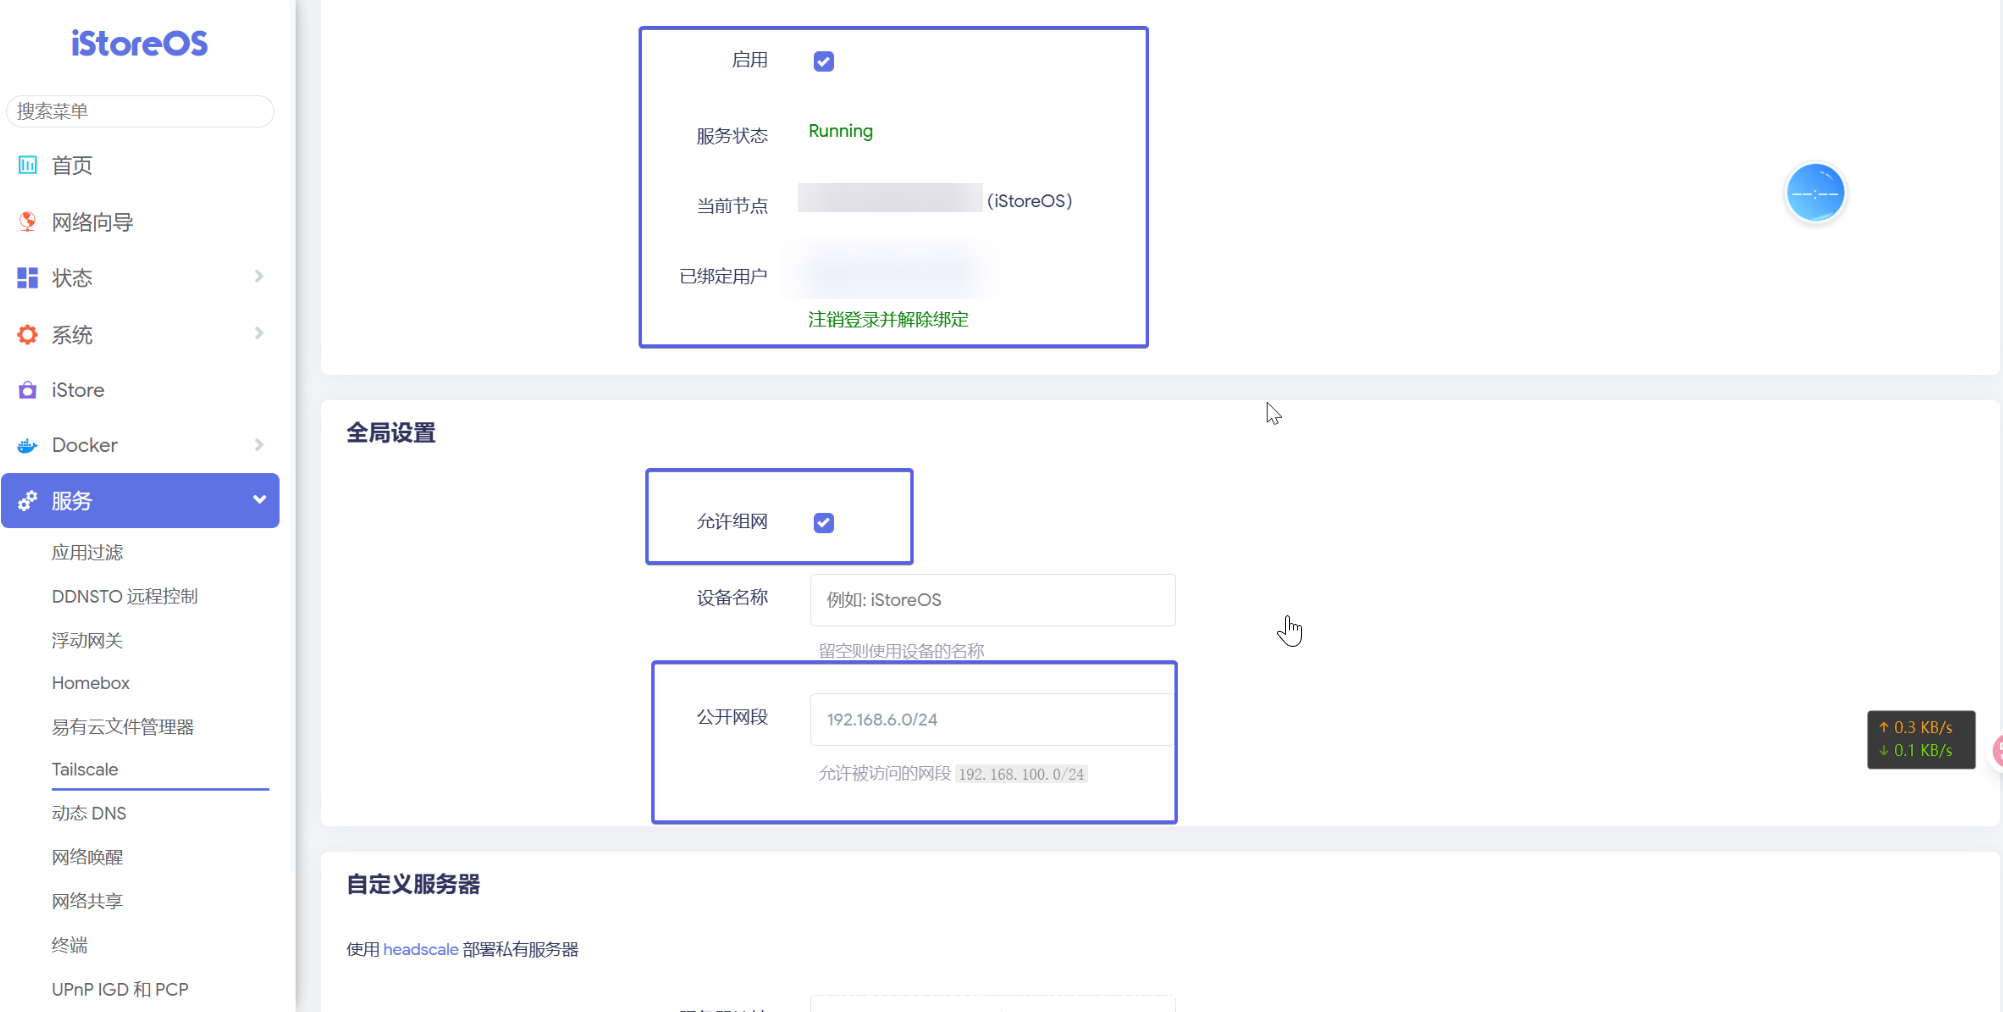
Task: Click the Docker whale icon
Action: [28, 445]
